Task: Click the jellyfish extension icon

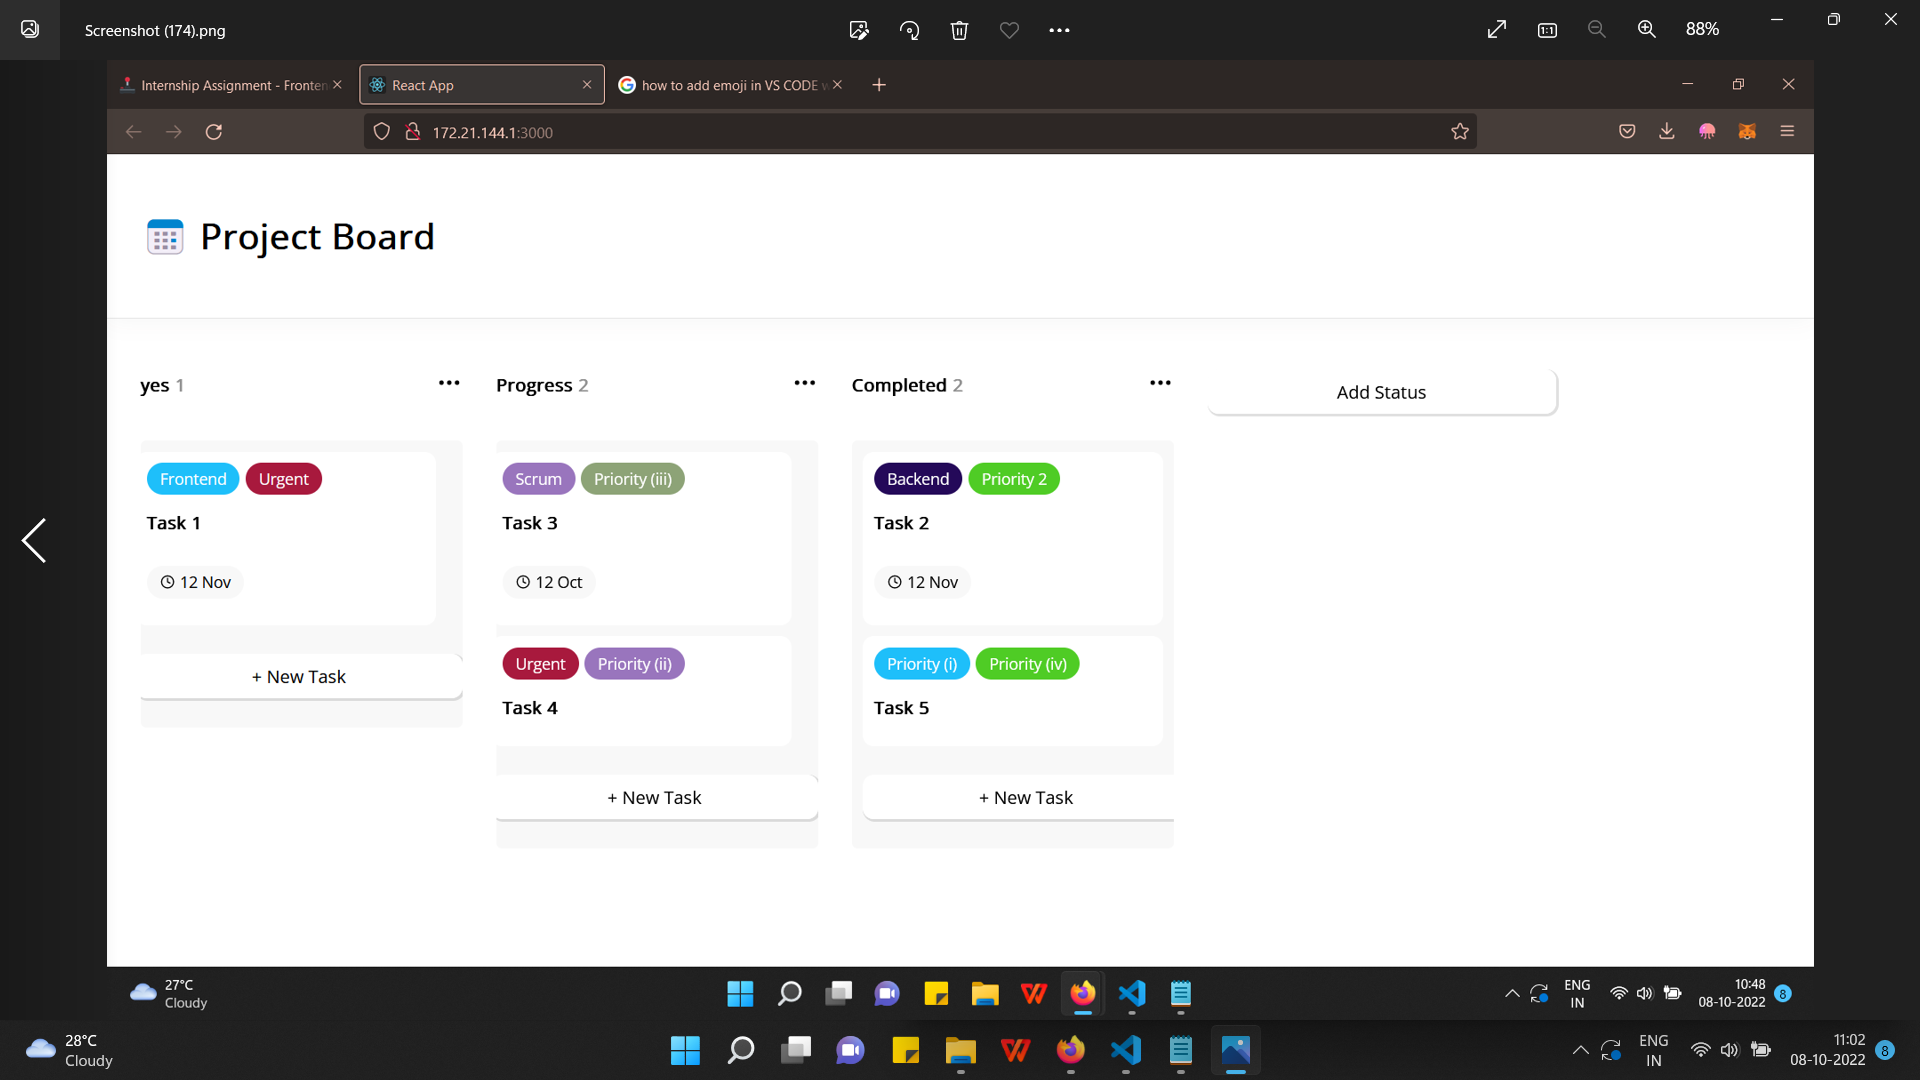Action: click(x=1707, y=131)
